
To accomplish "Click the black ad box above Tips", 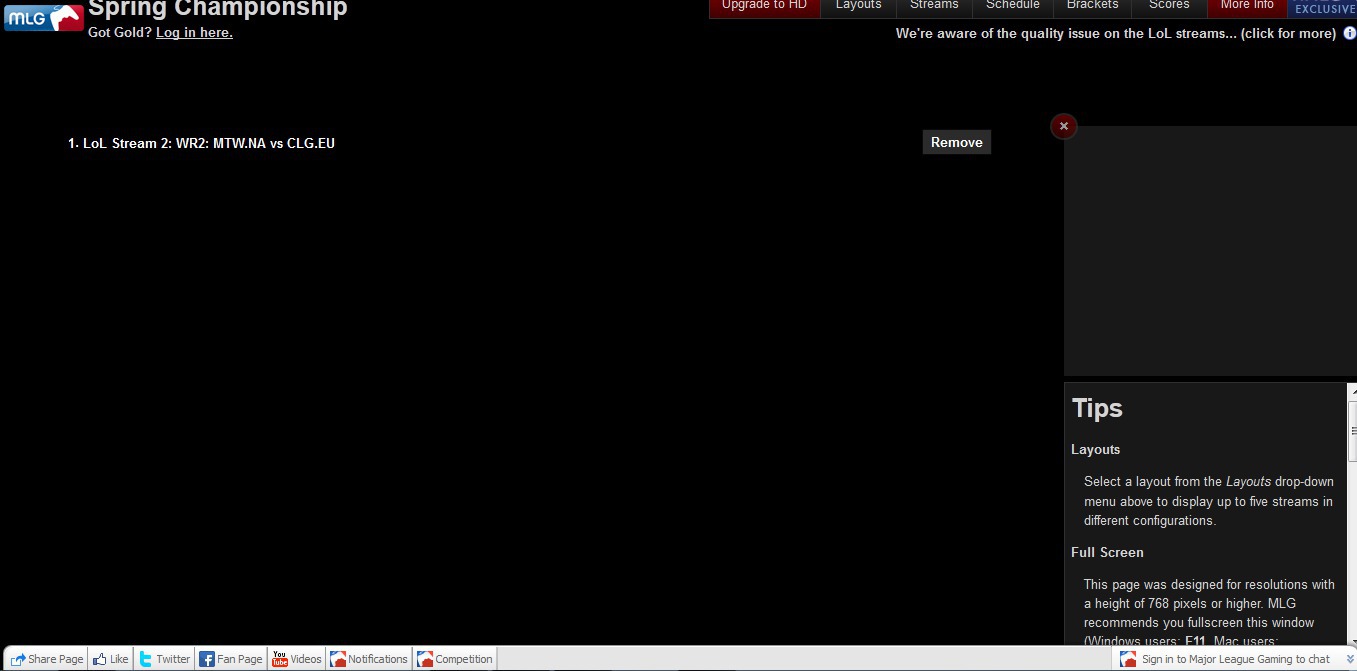I will pyautogui.click(x=1210, y=251).
